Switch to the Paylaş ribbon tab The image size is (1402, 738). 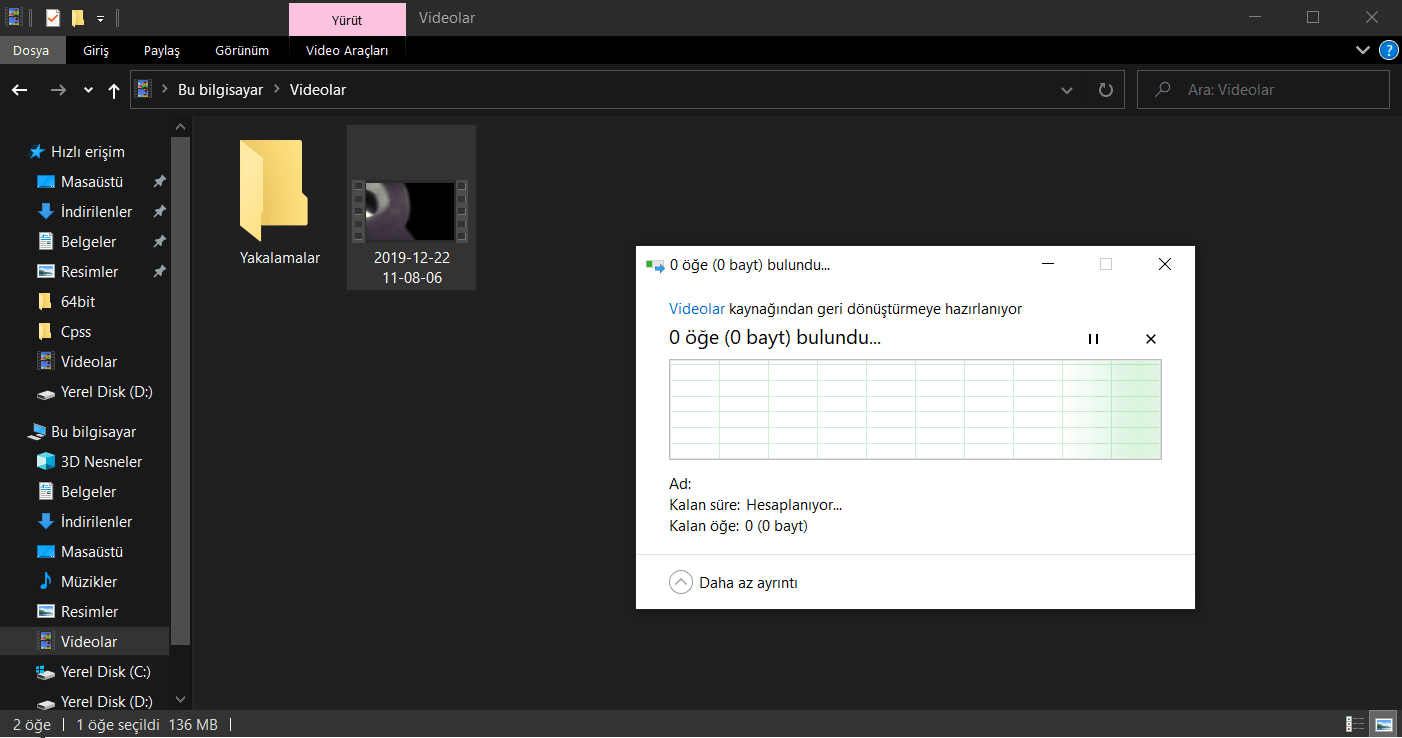(162, 50)
